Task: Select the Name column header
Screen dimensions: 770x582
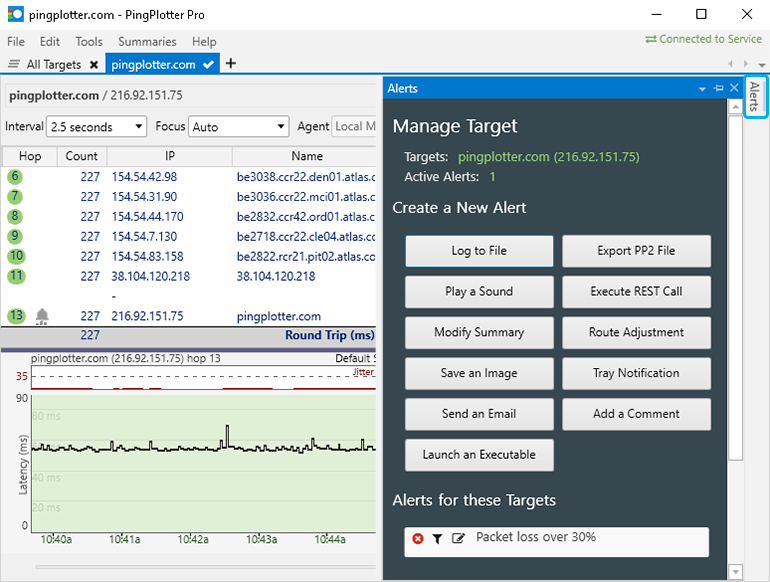Action: [307, 156]
